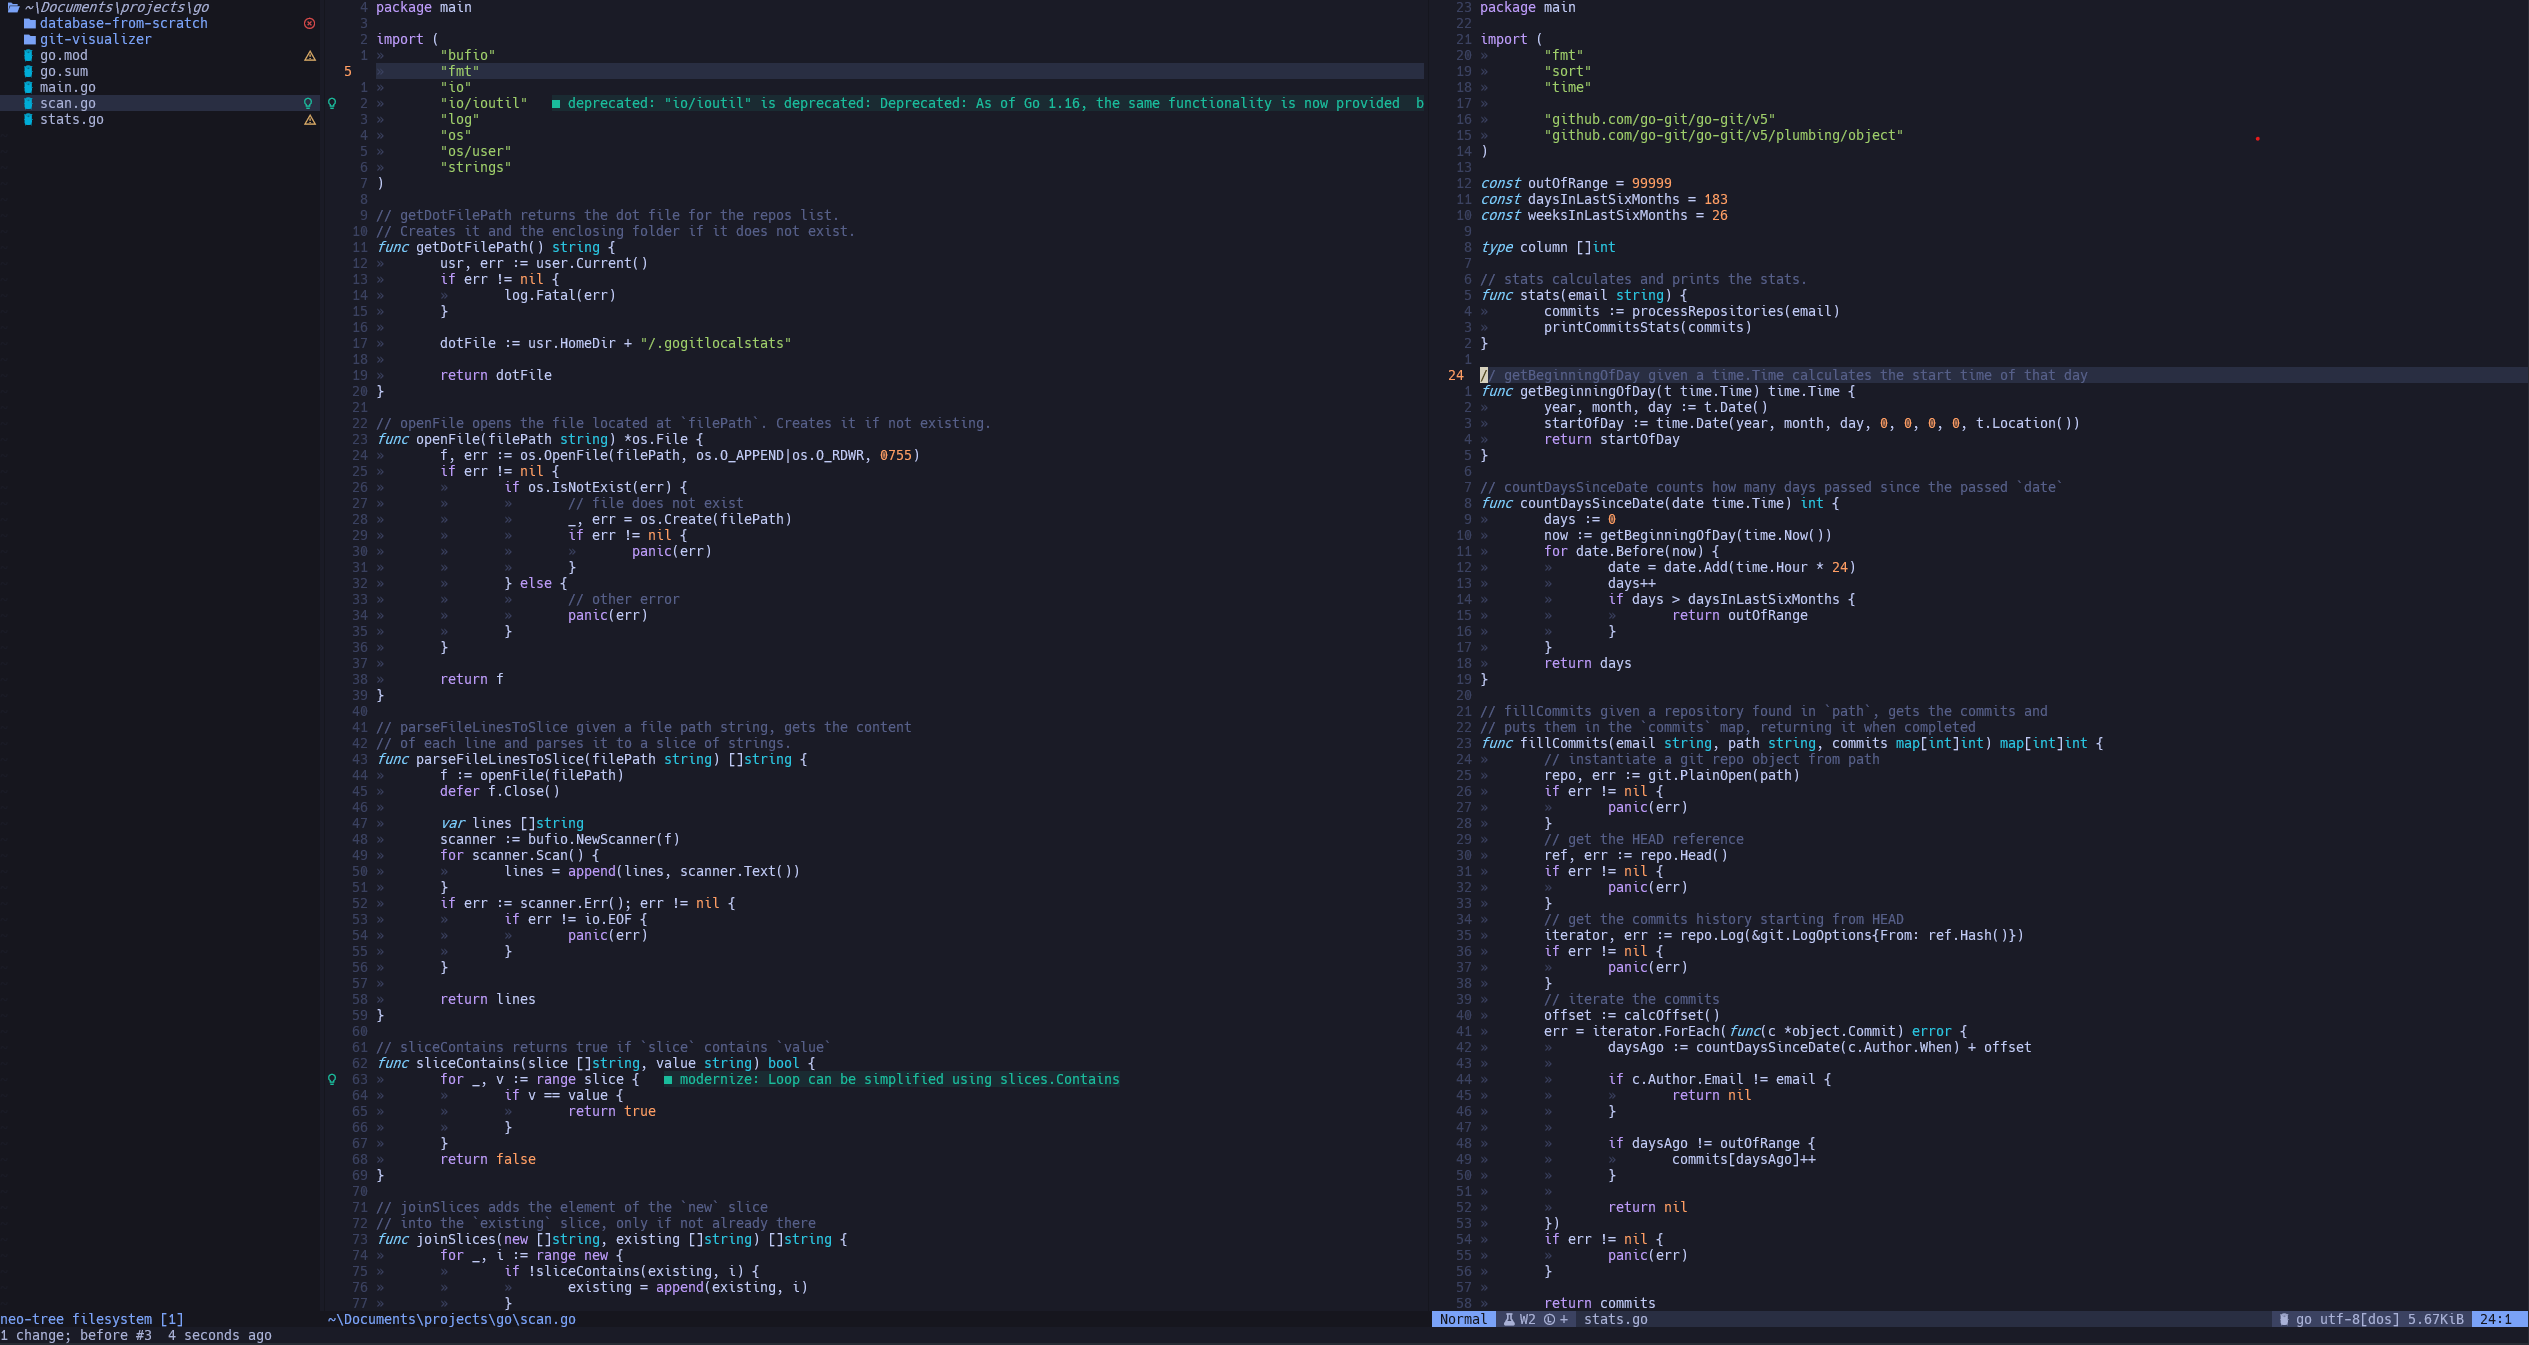The height and width of the screenshot is (1345, 2529).
Task: Select stats.go in the file tree
Action: pos(71,119)
